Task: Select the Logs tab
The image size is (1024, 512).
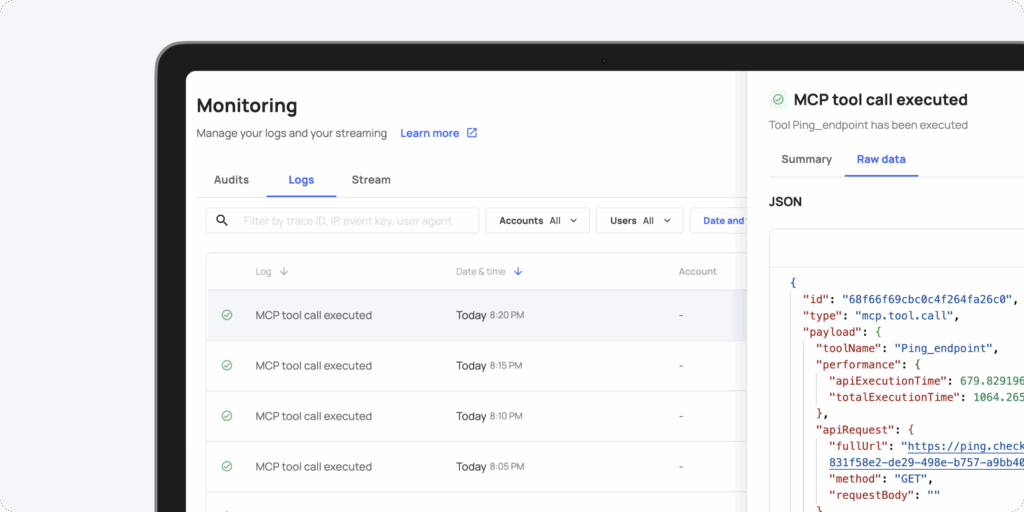Action: (301, 180)
